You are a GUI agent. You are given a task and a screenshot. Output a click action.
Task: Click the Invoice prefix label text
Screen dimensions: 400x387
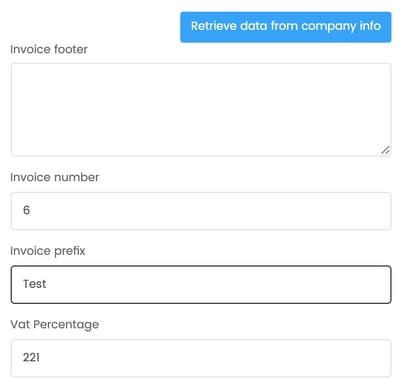pos(48,251)
